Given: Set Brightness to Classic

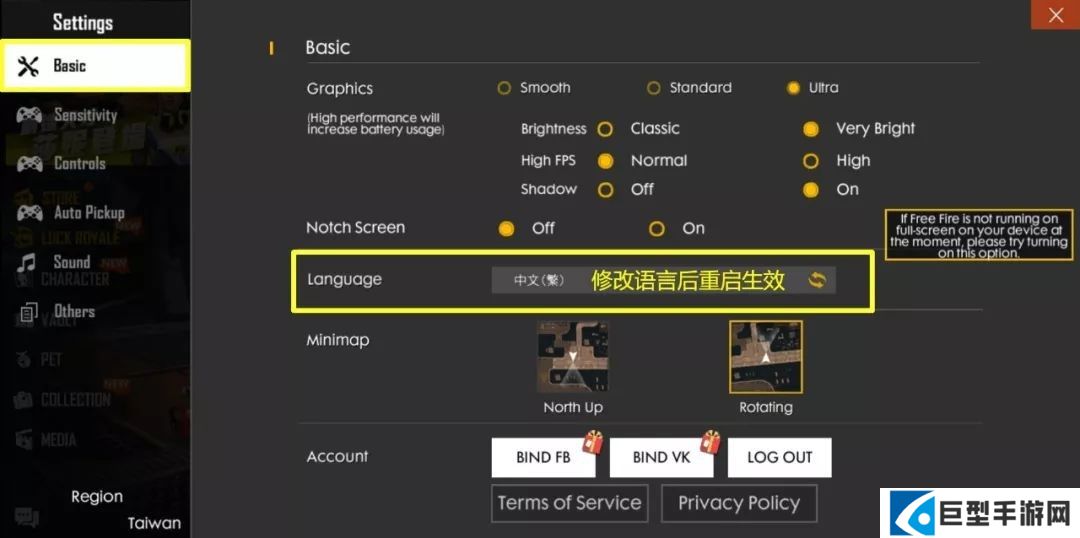Looking at the screenshot, I should tap(605, 129).
